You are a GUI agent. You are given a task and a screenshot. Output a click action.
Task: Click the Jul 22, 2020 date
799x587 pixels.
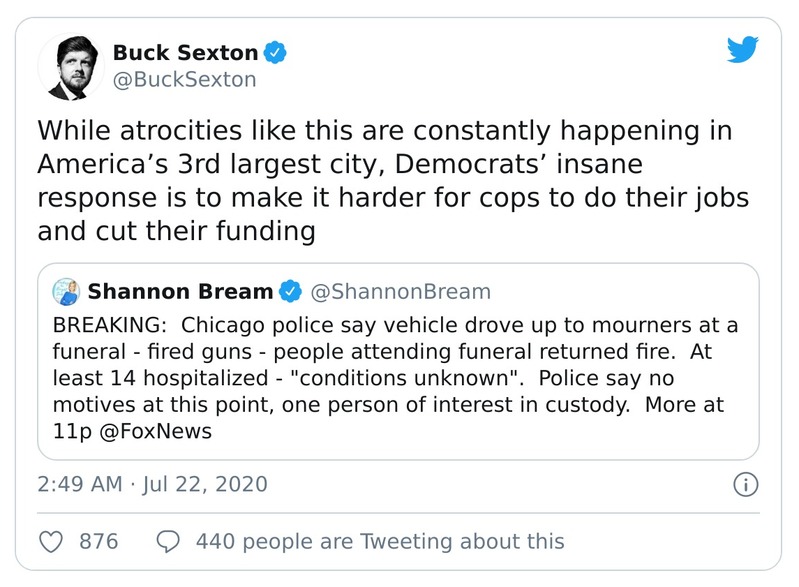(x=205, y=485)
